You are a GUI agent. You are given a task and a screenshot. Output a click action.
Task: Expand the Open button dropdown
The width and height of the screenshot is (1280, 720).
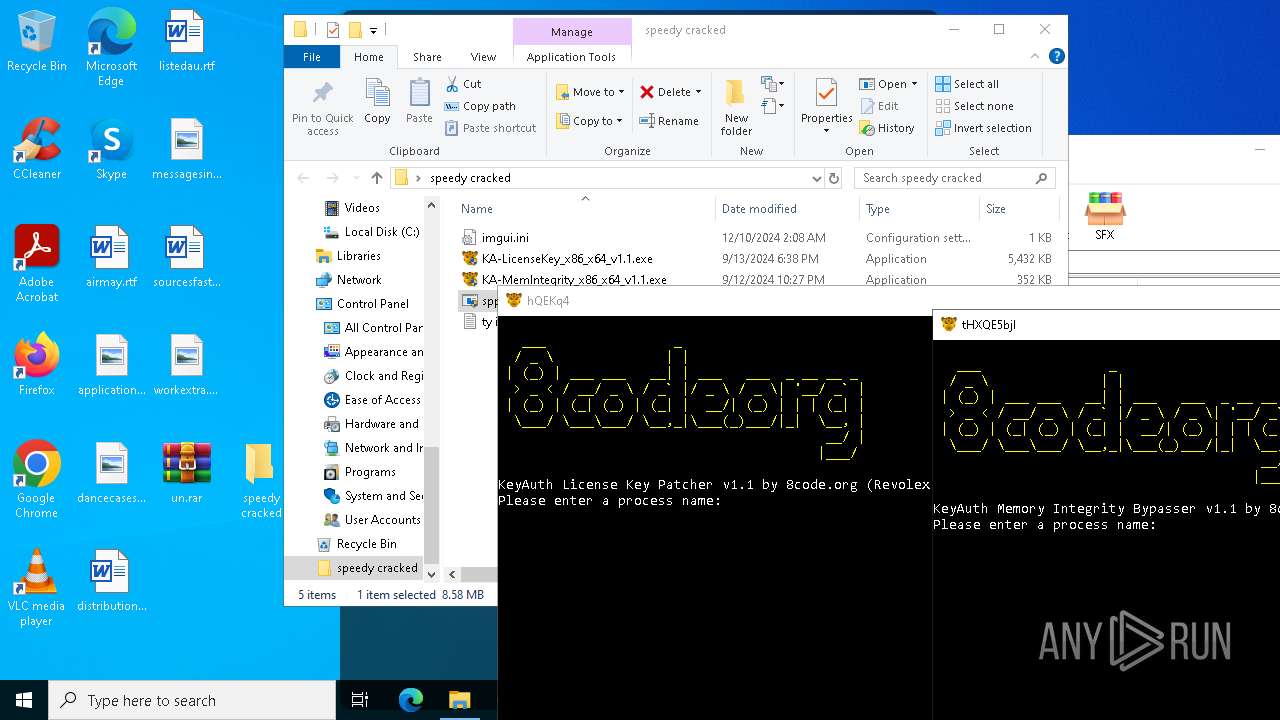coord(912,84)
